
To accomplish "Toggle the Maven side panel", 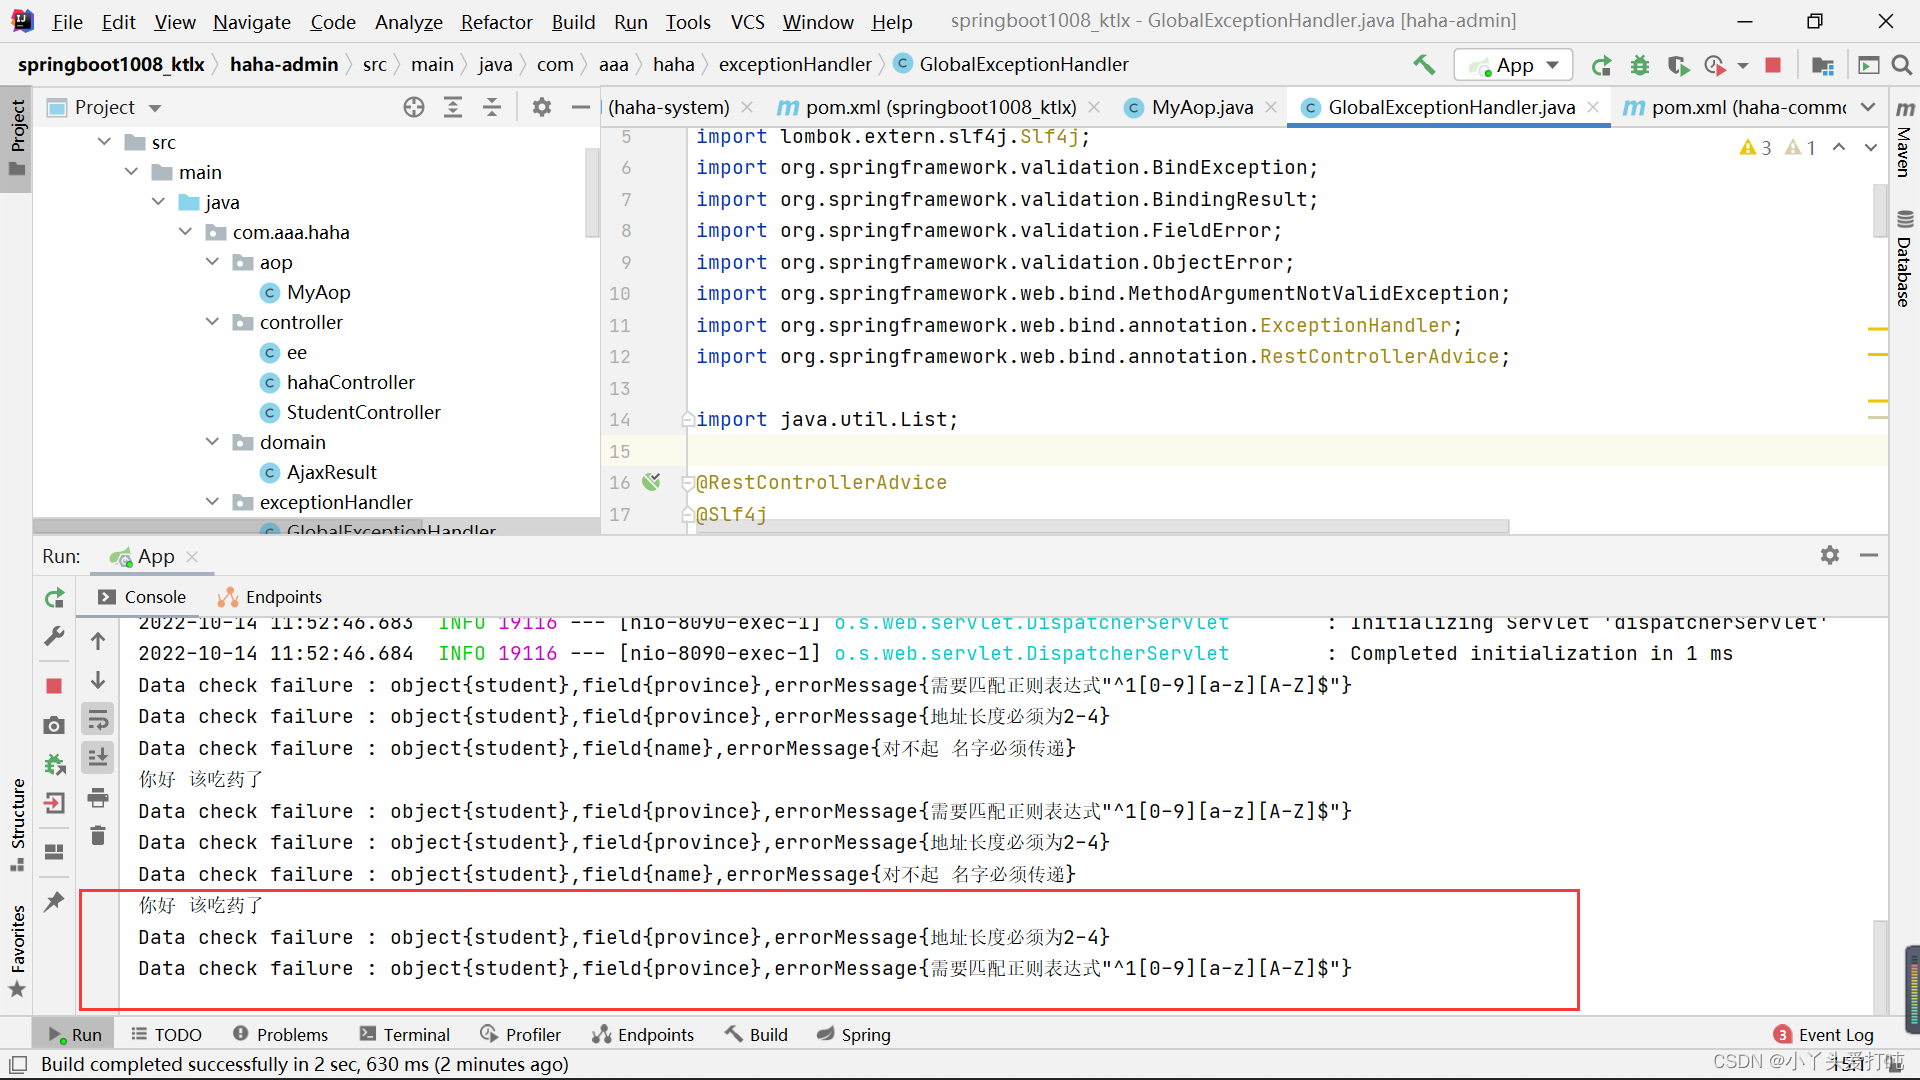I will (x=1905, y=139).
